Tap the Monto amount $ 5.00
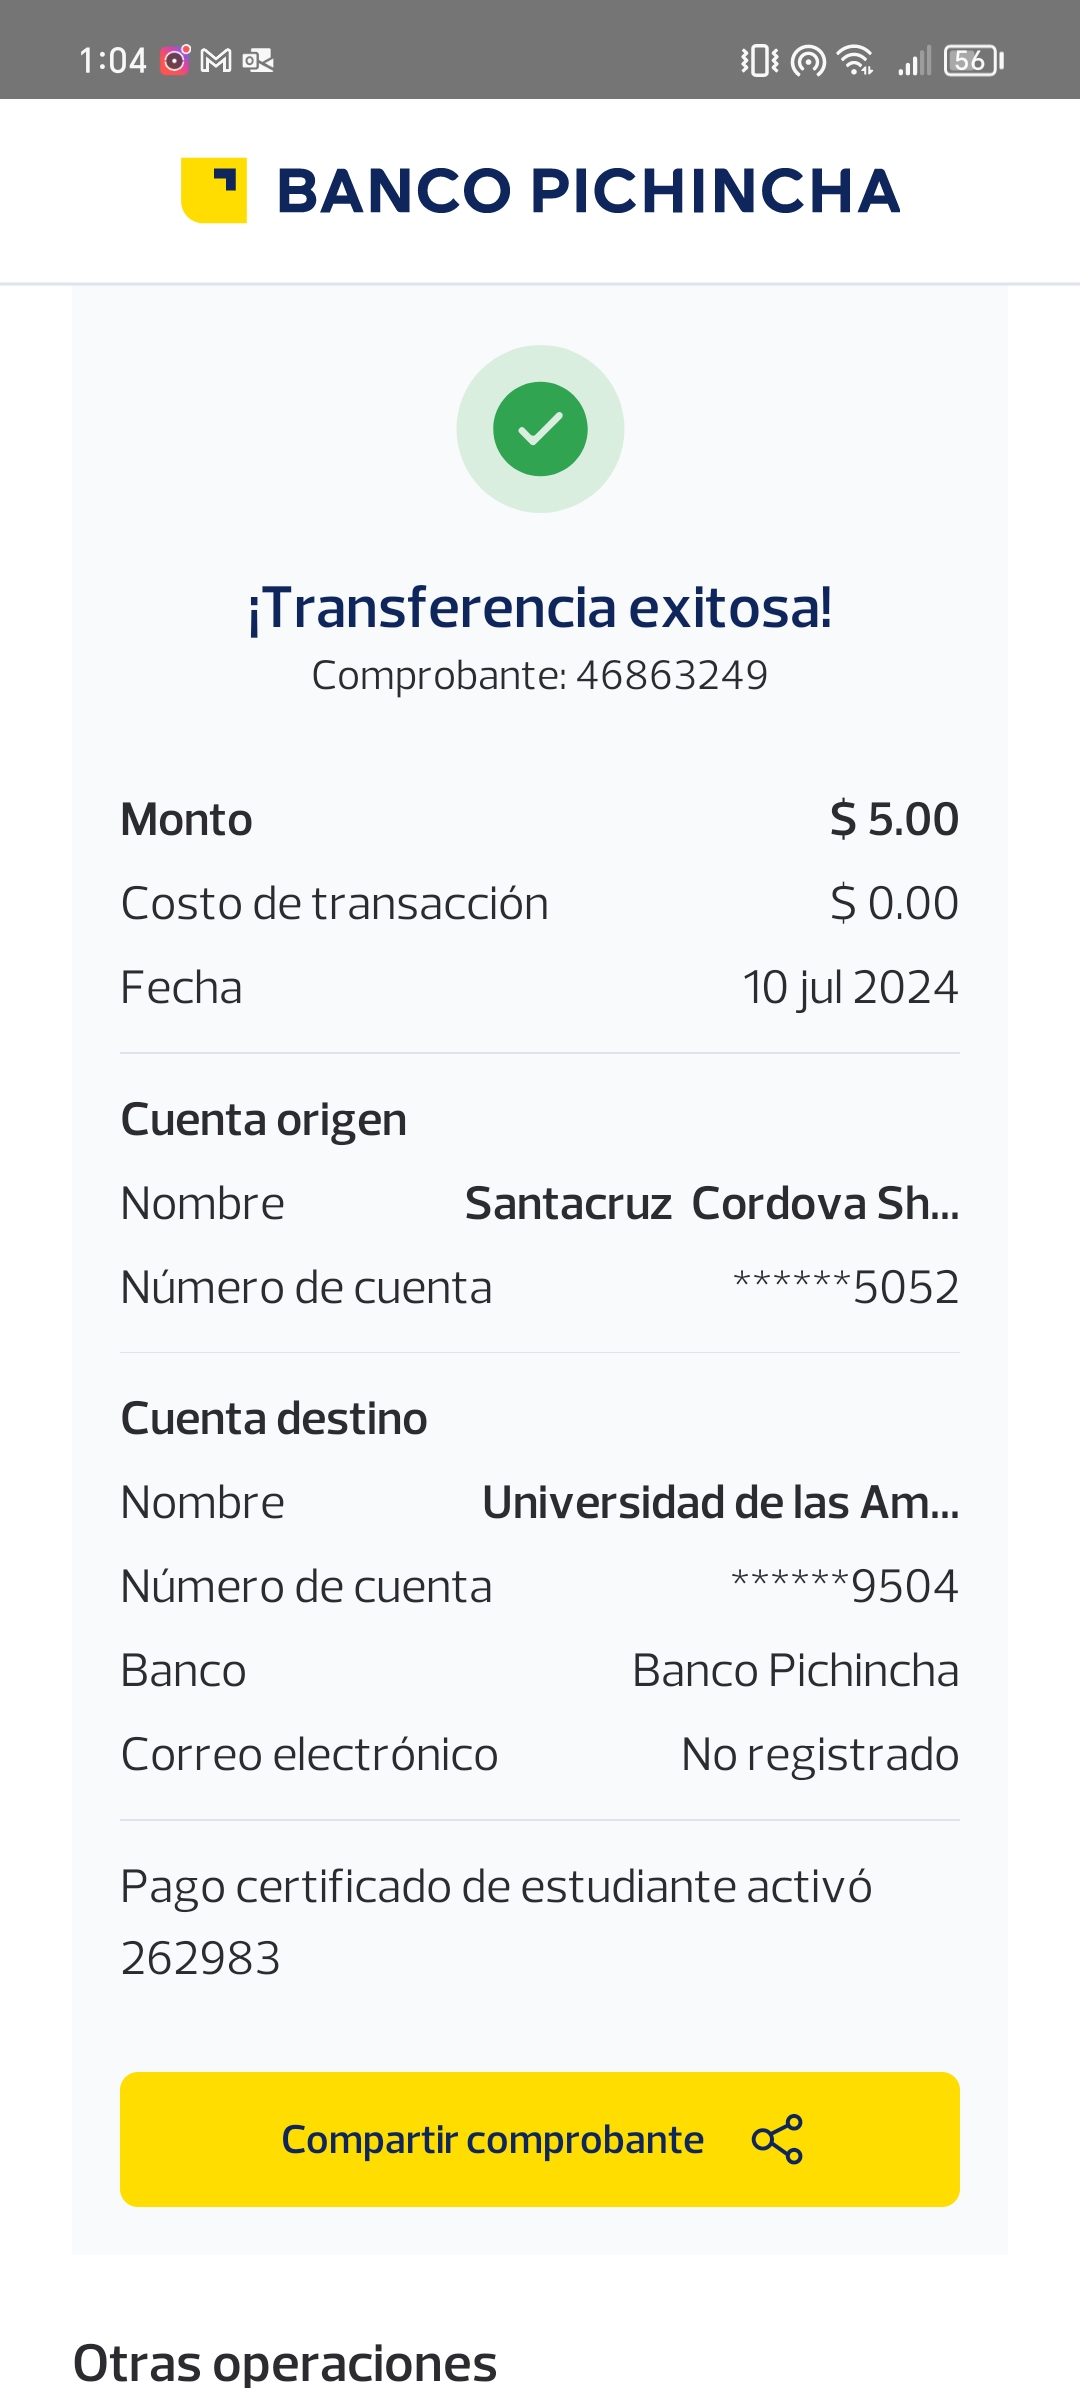Image resolution: width=1080 pixels, height=2388 pixels. coord(894,819)
